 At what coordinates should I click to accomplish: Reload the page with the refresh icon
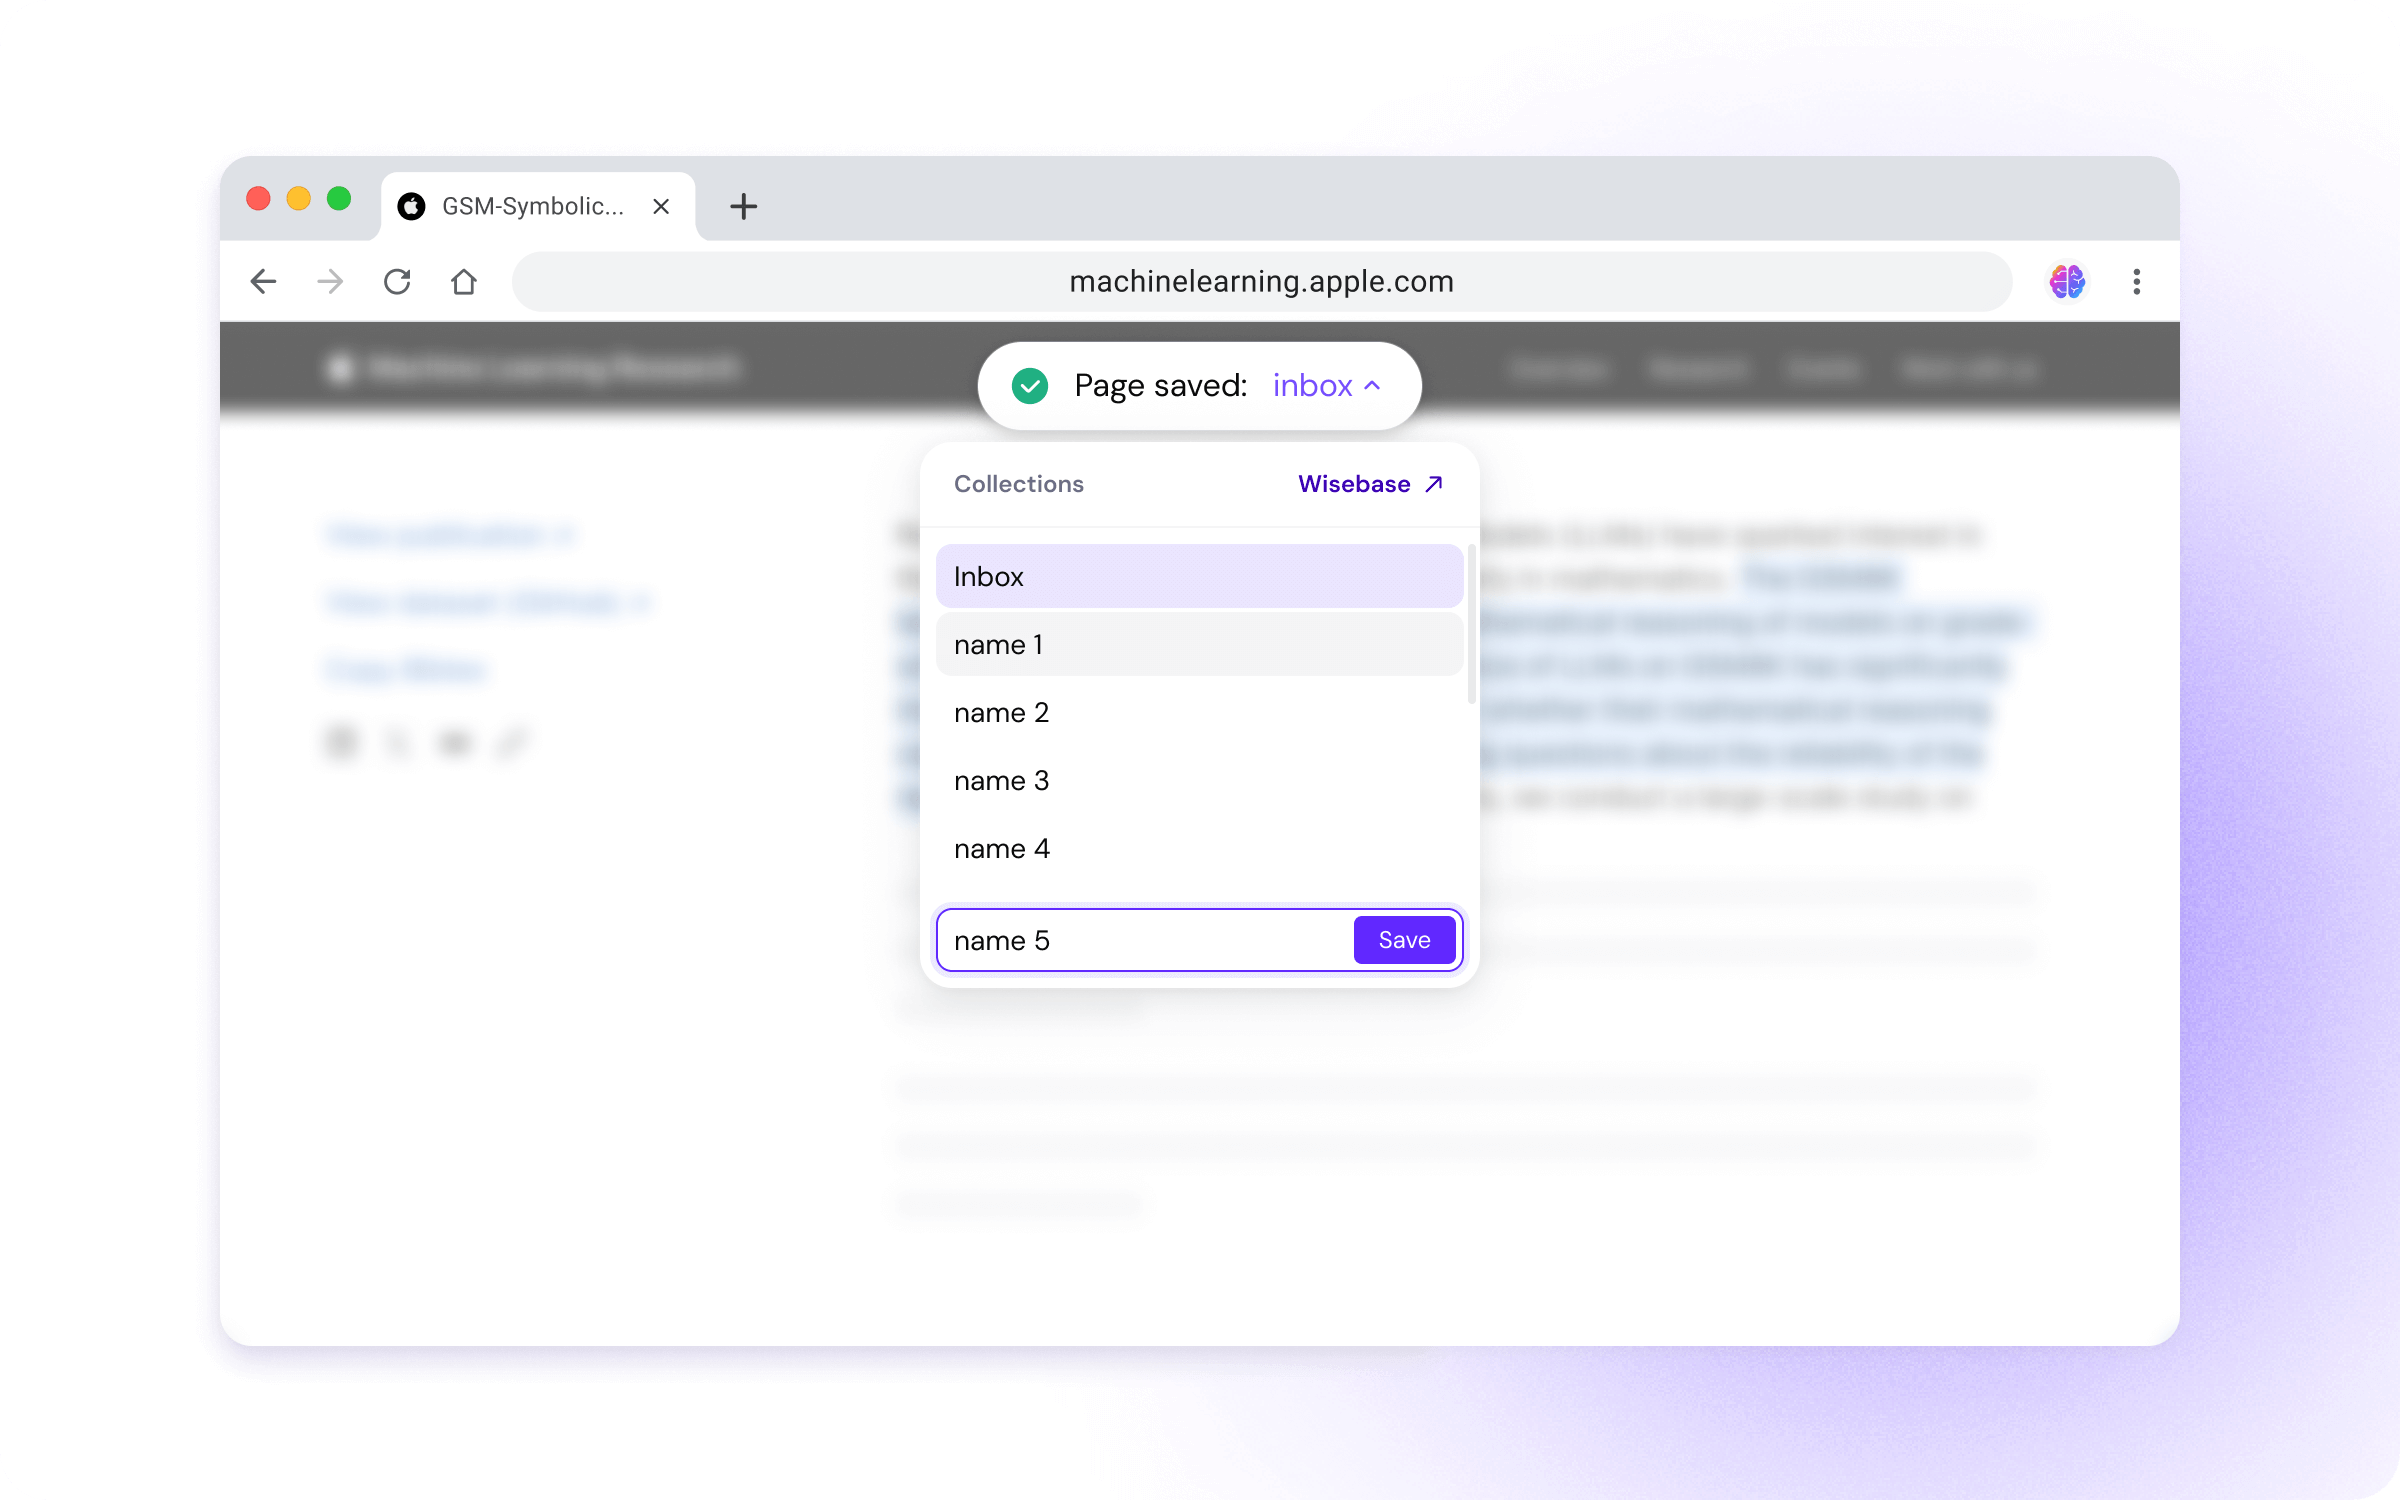click(397, 282)
